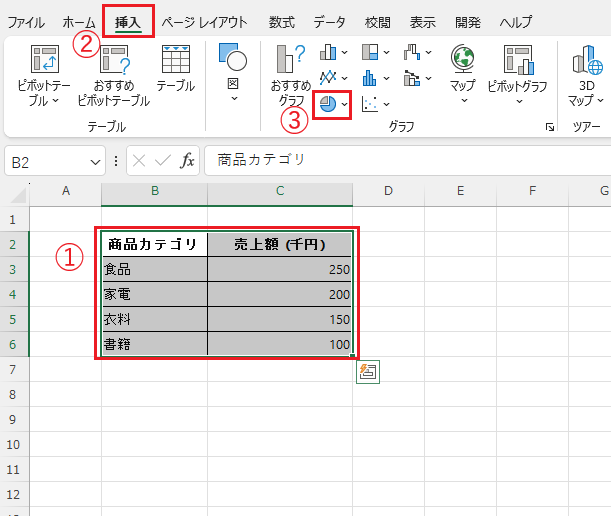Expand the statistic chart dropdown arrow
Screen dimensions: 611x516
(386, 78)
